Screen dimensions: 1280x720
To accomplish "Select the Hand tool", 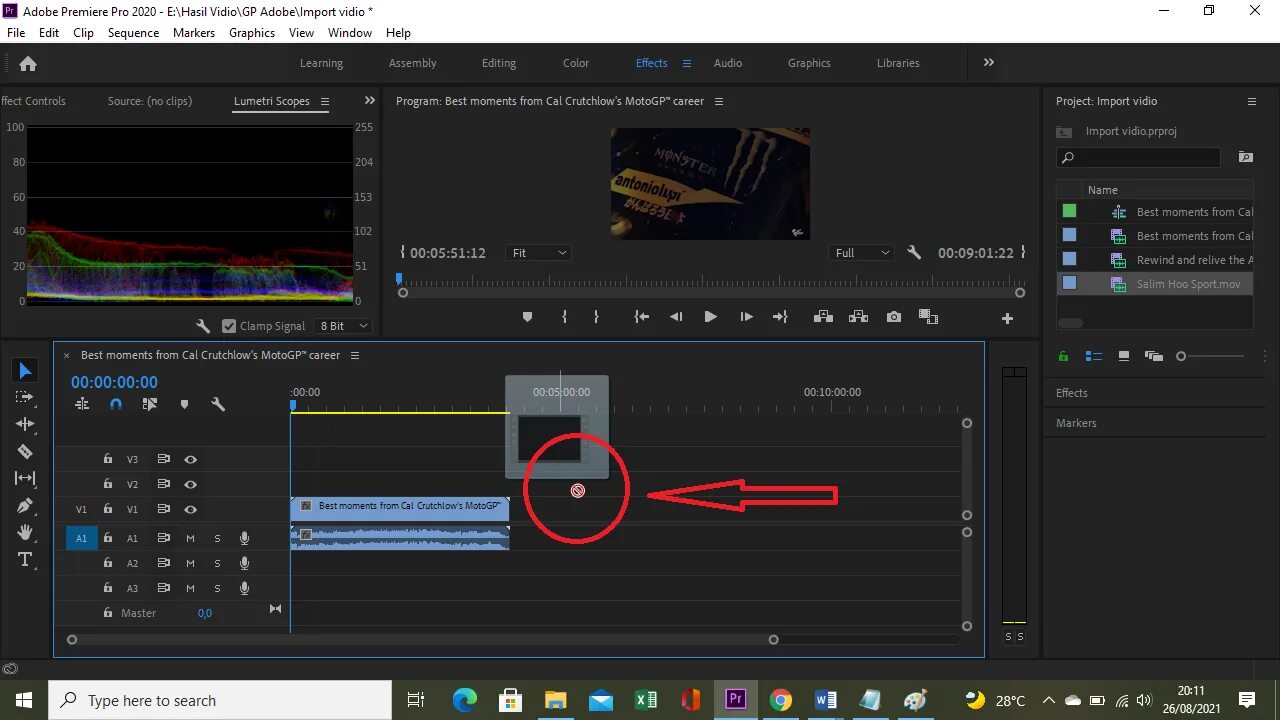I will 25,532.
